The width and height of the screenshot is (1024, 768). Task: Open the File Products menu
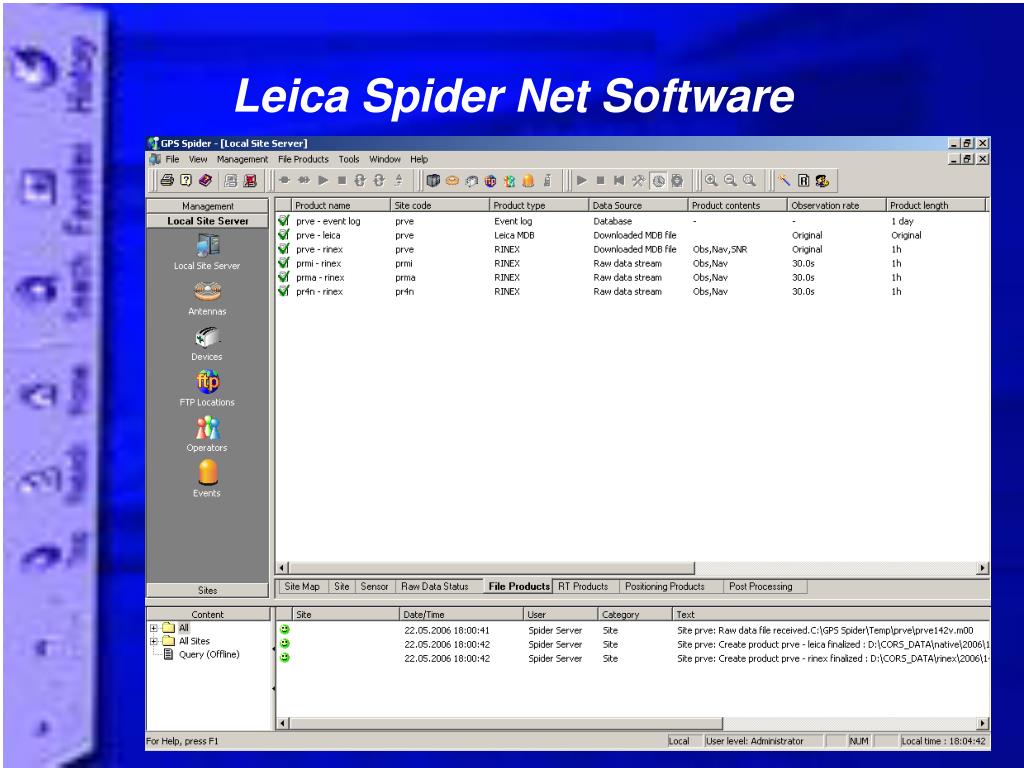(x=303, y=159)
